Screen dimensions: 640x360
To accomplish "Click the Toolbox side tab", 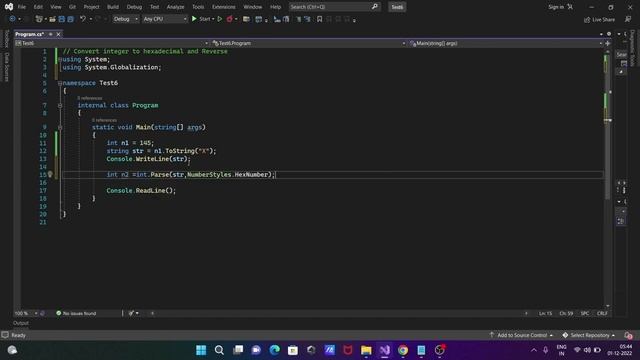I will (6, 39).
